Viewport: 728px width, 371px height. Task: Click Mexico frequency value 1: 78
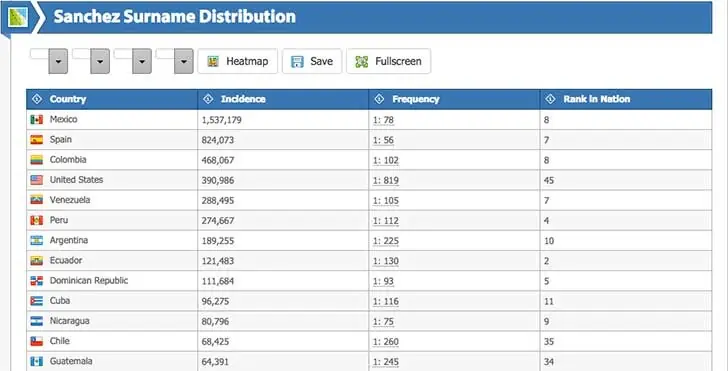pos(384,120)
